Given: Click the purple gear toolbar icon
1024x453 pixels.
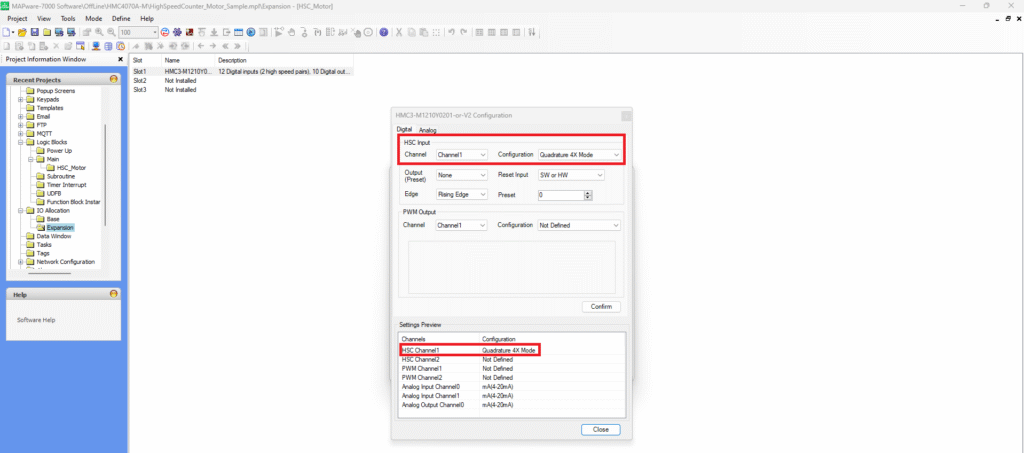Looking at the screenshot, I should point(177,32).
